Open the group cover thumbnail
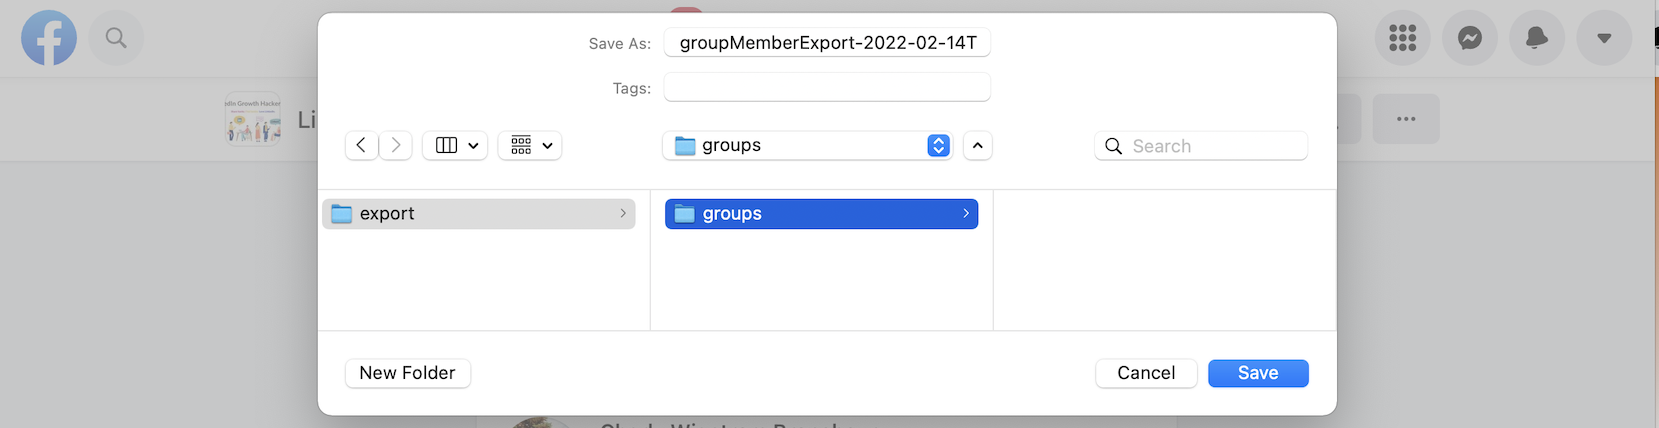 click(253, 120)
